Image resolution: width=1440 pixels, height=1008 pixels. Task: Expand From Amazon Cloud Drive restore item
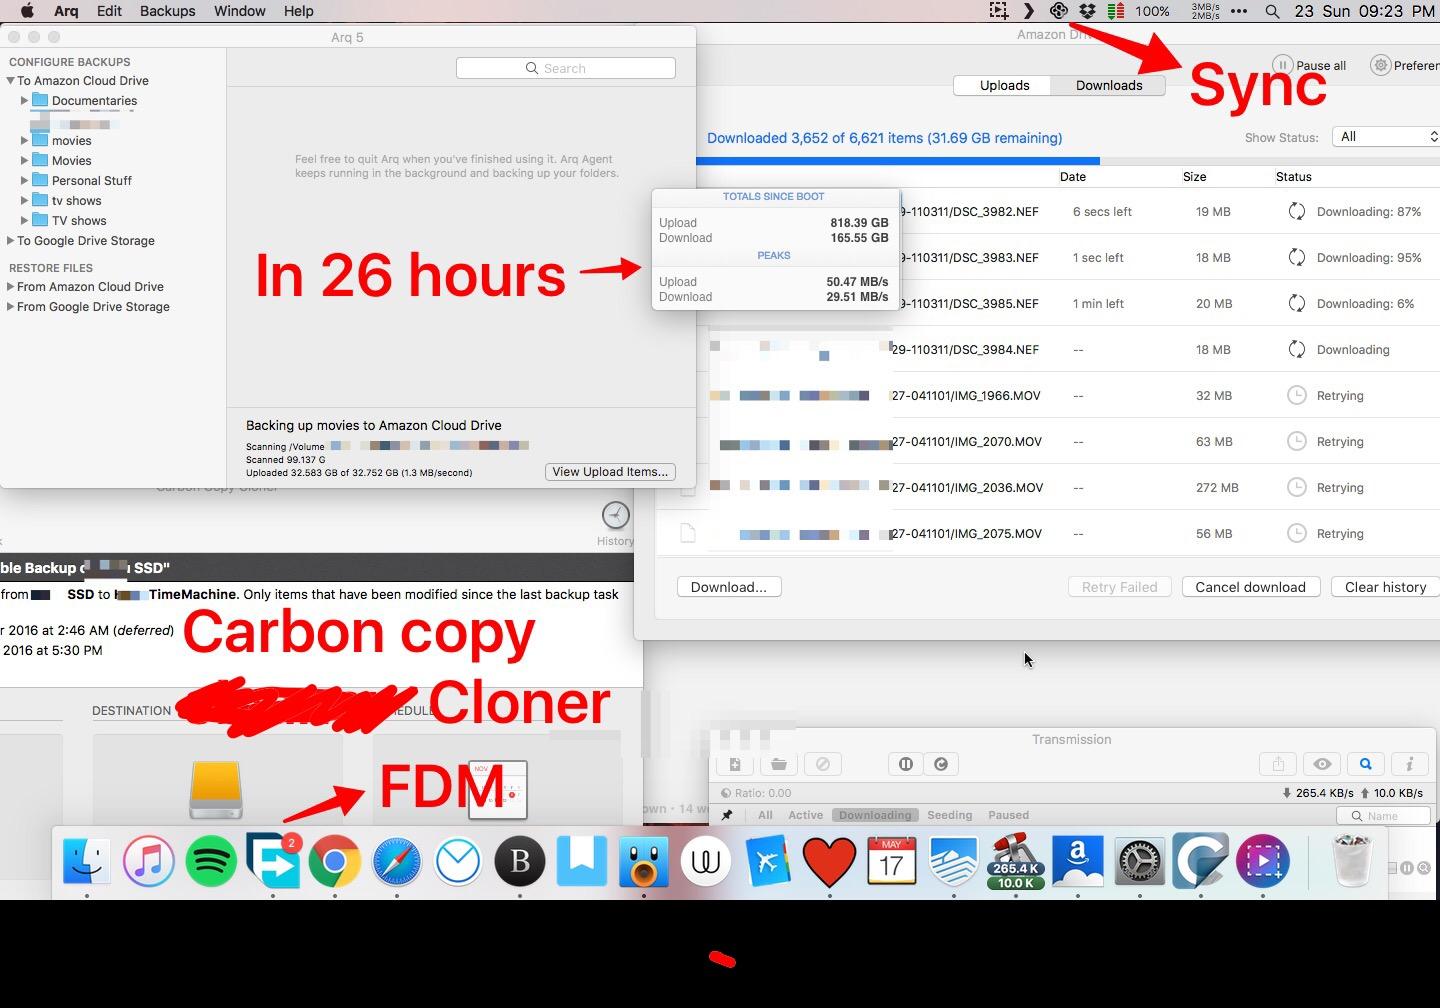10,287
